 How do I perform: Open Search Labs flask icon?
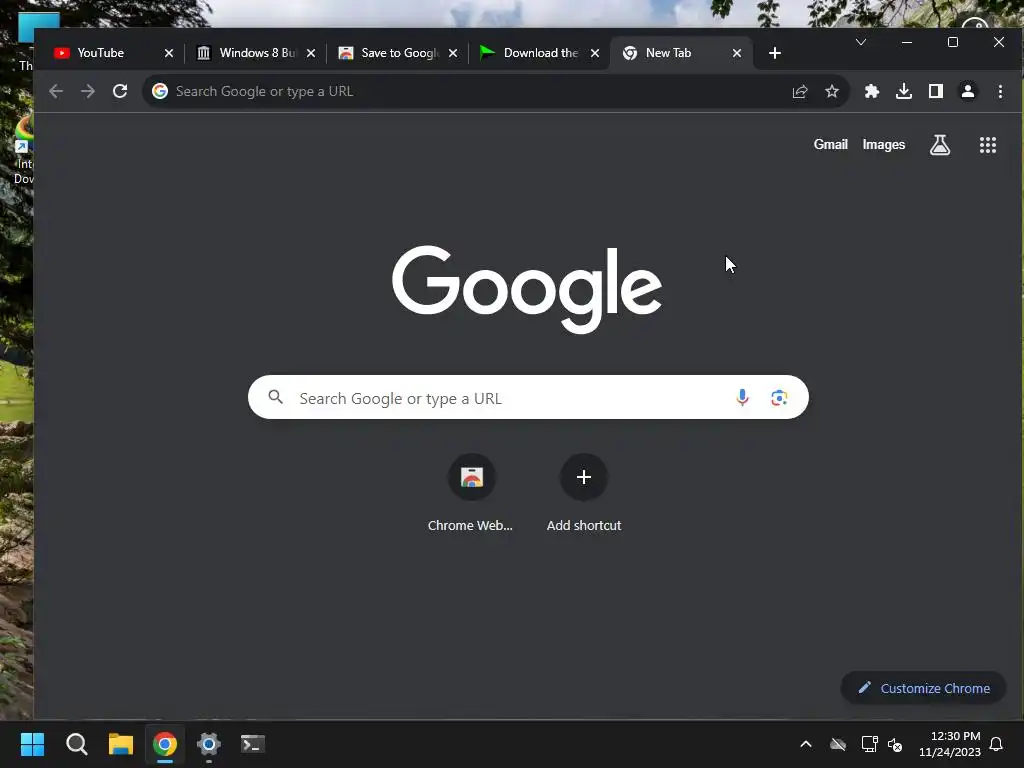(940, 145)
